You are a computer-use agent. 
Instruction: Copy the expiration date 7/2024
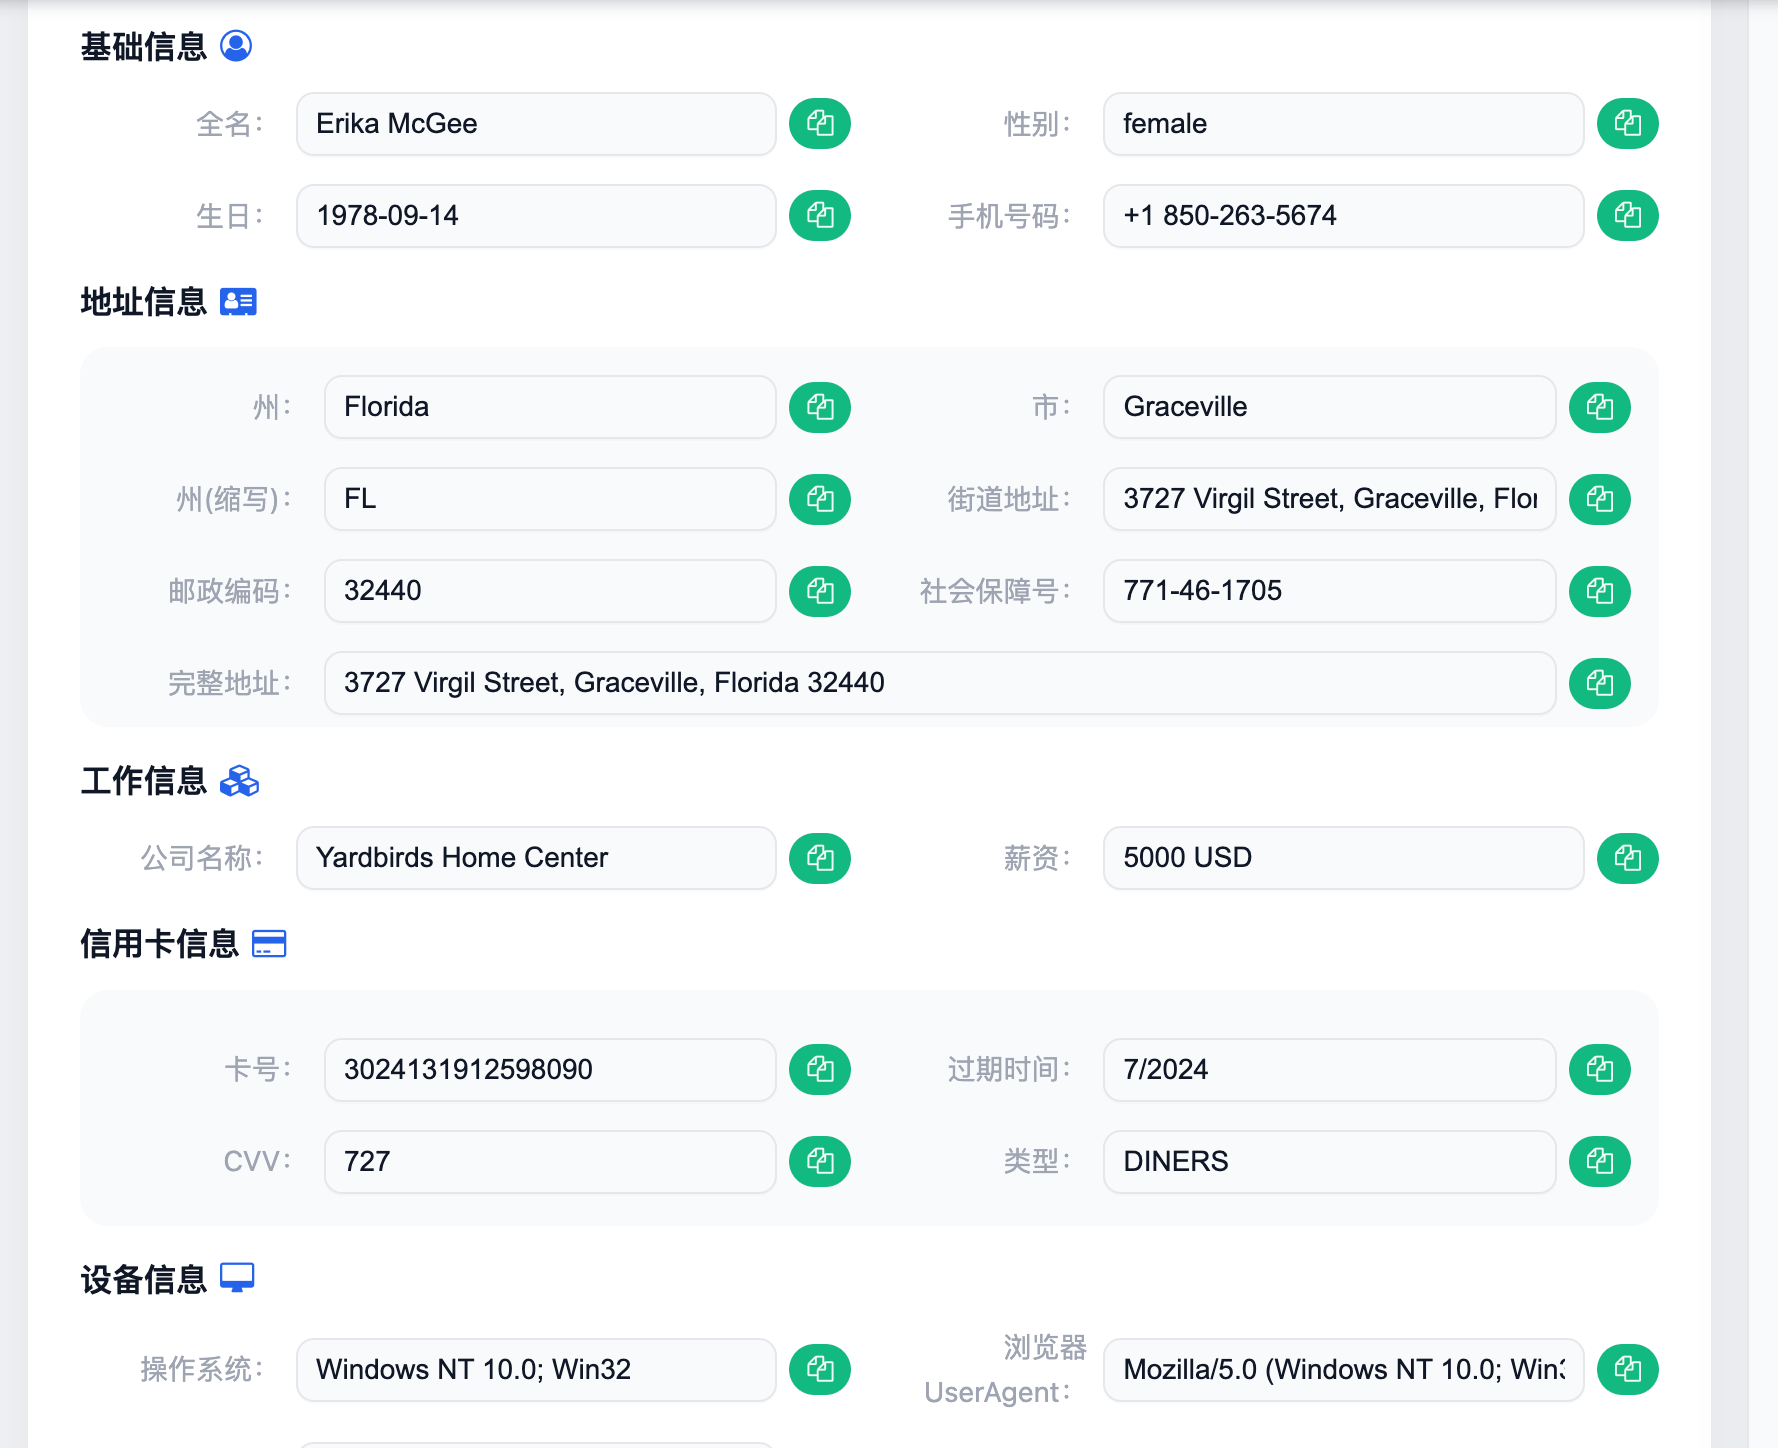click(1600, 1070)
